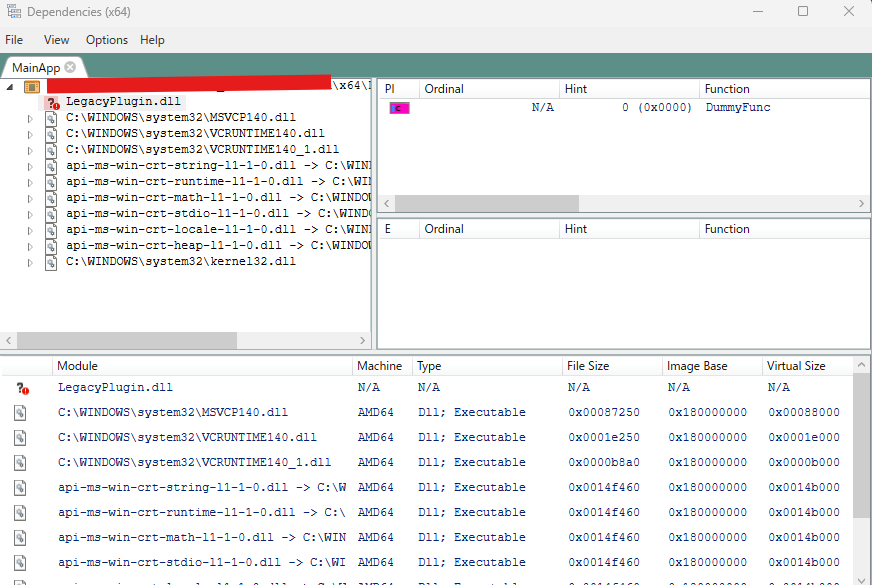Click the module icon beside MSVCP140.dll in the tree

click(x=50, y=117)
